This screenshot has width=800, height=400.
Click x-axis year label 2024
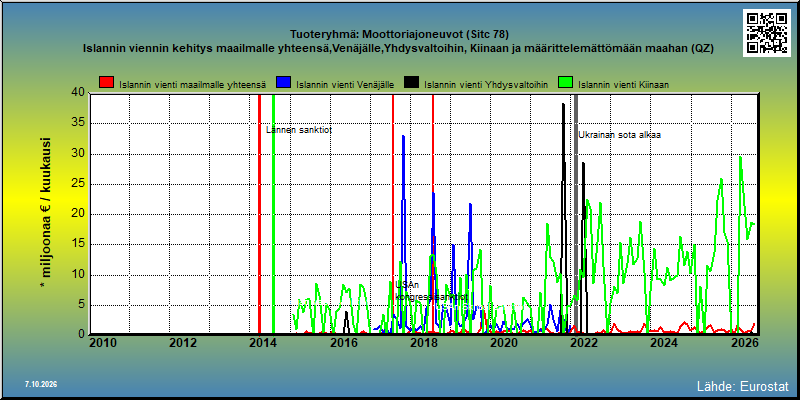tap(664, 344)
